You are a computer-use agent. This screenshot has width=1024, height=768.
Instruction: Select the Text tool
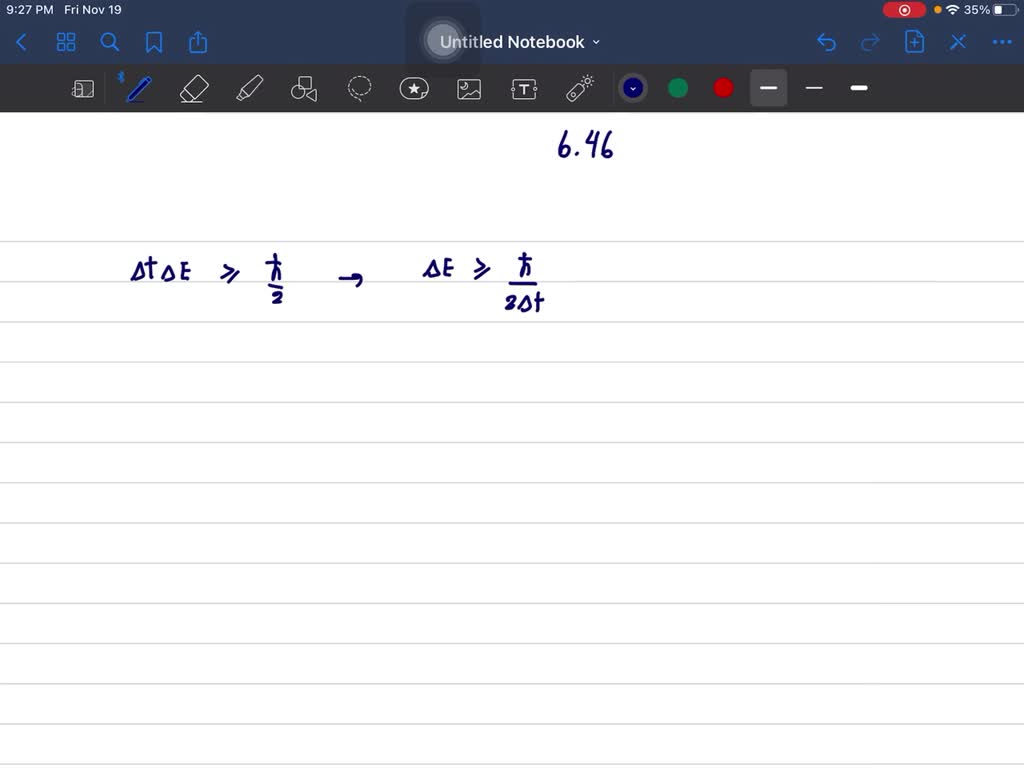[x=524, y=88]
